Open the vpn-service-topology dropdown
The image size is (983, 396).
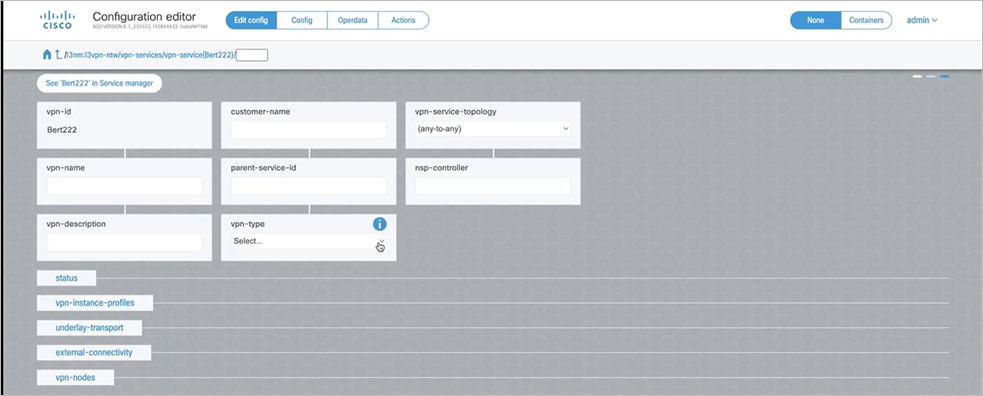tap(493, 129)
